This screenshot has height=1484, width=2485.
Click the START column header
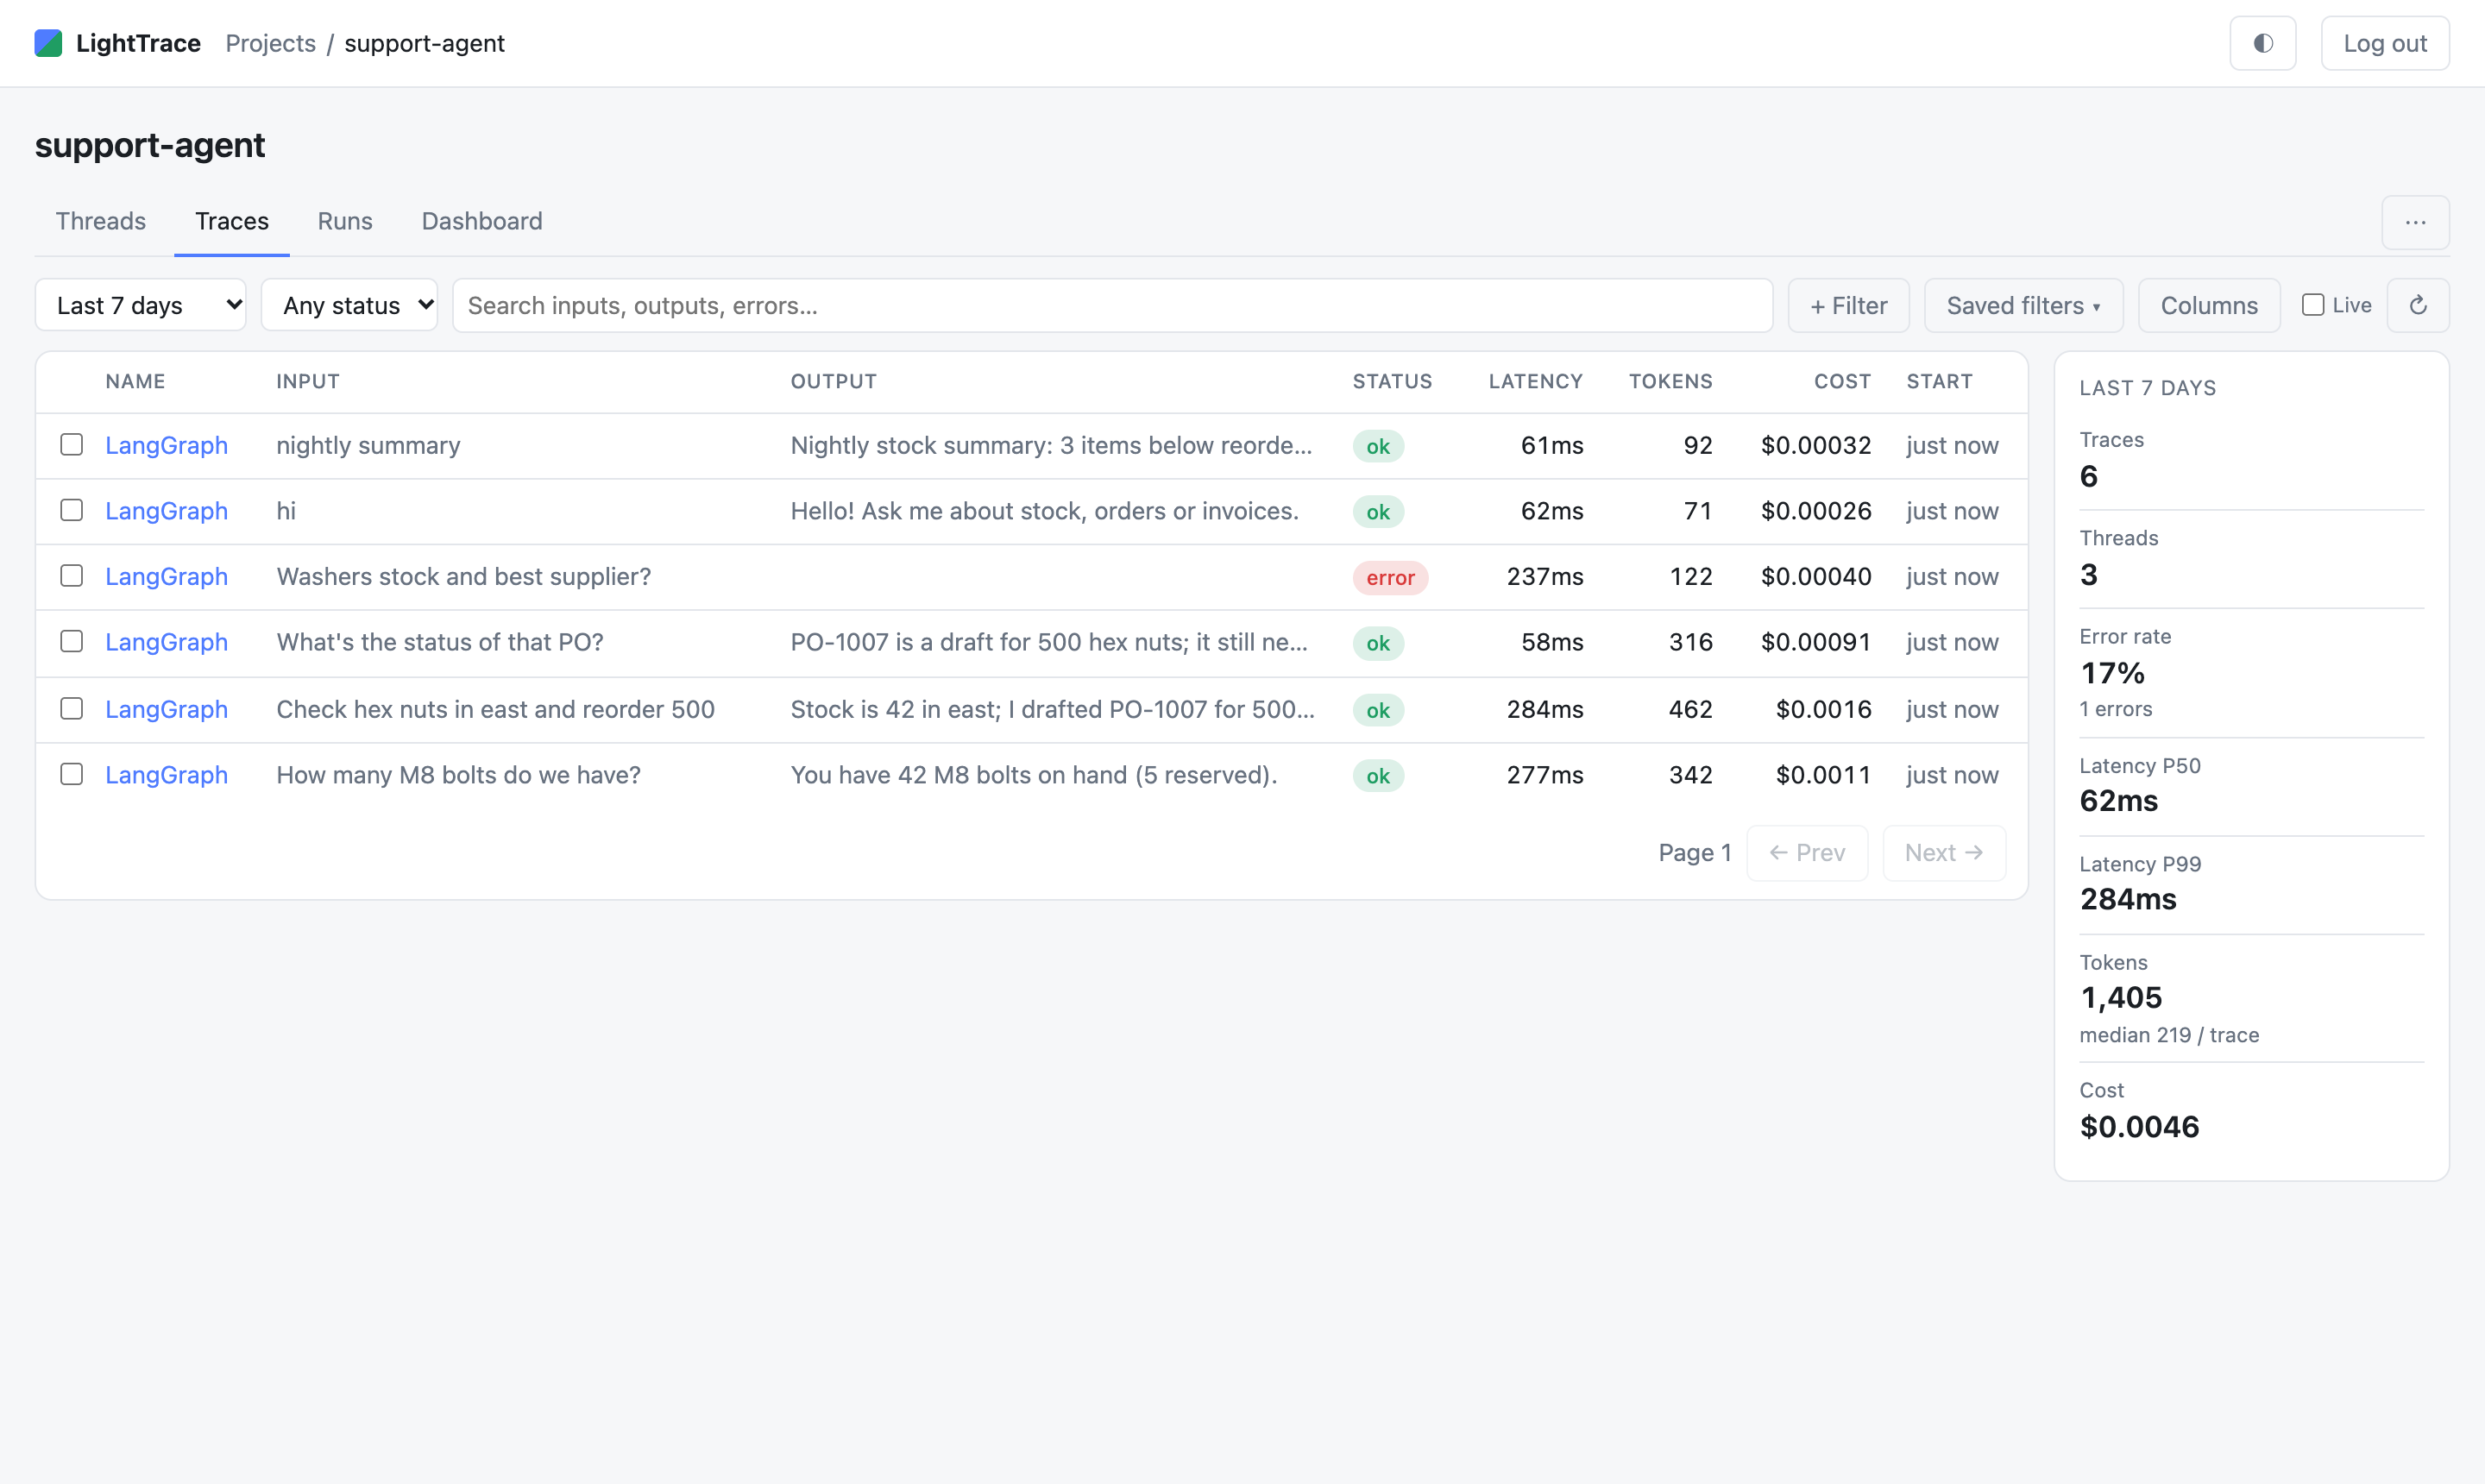tap(1939, 381)
